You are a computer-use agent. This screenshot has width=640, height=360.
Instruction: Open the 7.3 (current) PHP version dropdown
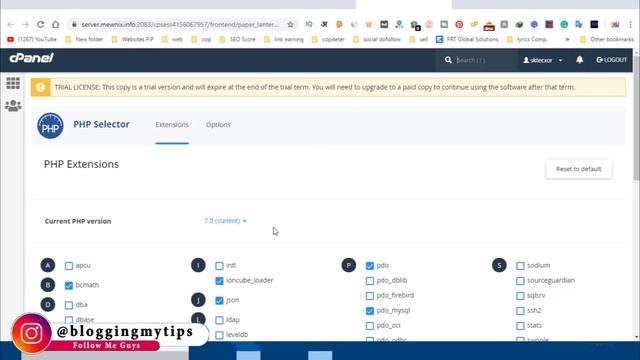coord(225,221)
